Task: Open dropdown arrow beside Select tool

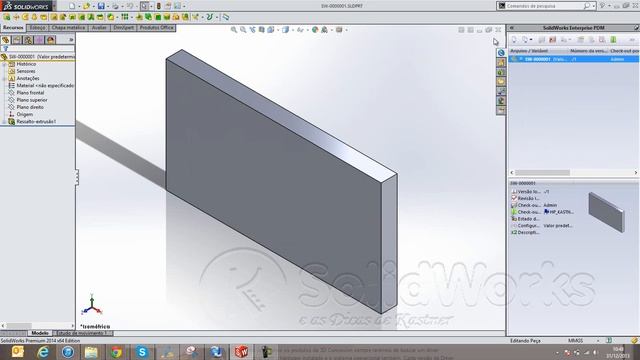Action: 151,6
